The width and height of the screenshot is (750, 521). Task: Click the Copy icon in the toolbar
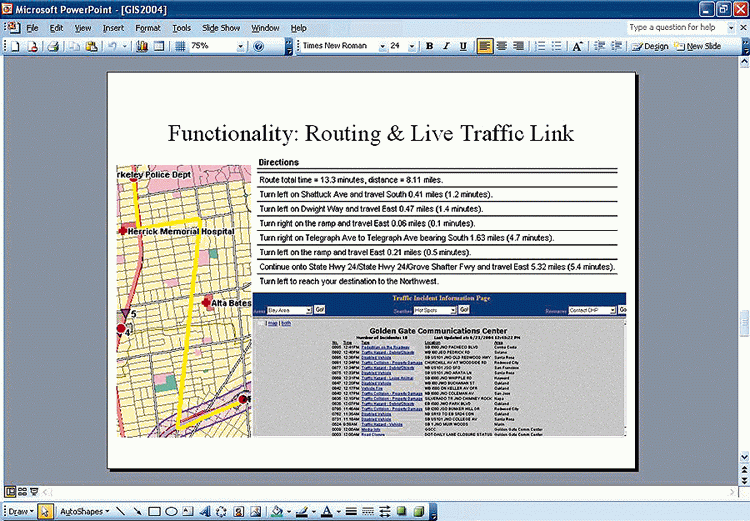(75, 46)
